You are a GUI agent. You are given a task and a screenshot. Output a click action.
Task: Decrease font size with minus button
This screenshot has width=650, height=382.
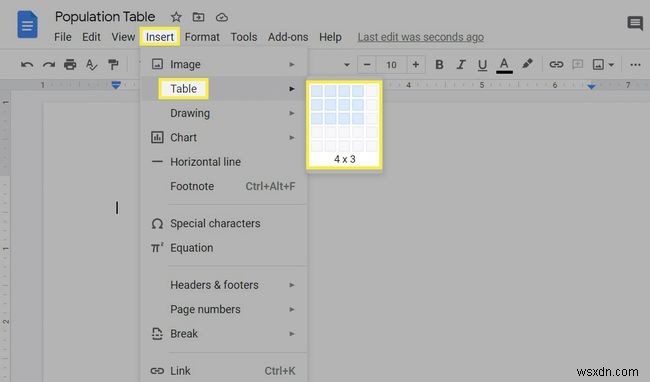coord(367,65)
